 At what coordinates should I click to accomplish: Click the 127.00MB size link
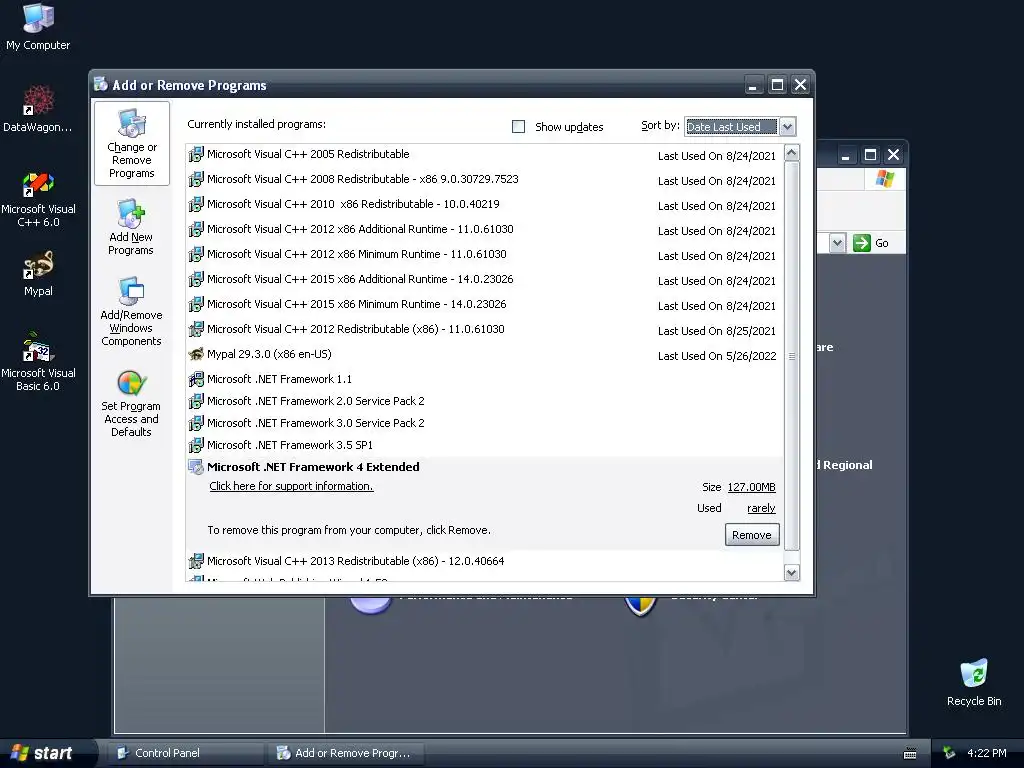(752, 487)
